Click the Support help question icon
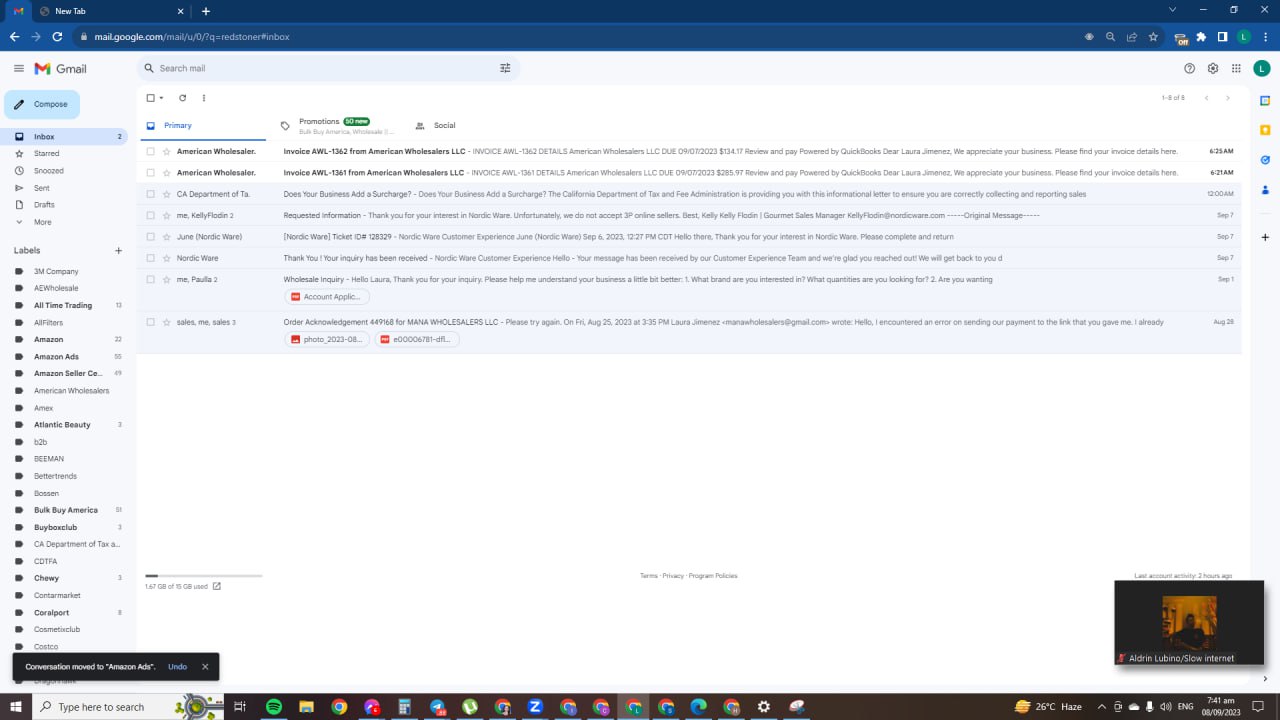 [x=1189, y=68]
